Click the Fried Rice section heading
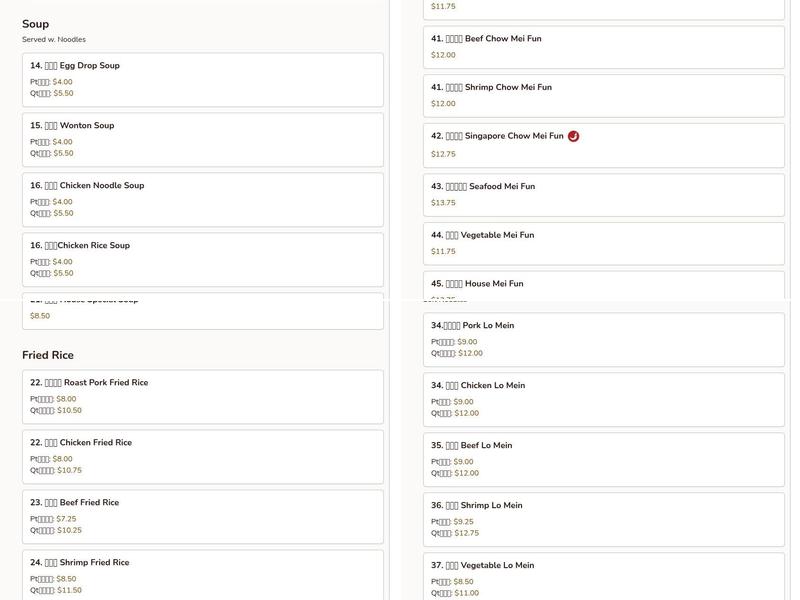Image resolution: width=800 pixels, height=600 pixels. pos(48,355)
